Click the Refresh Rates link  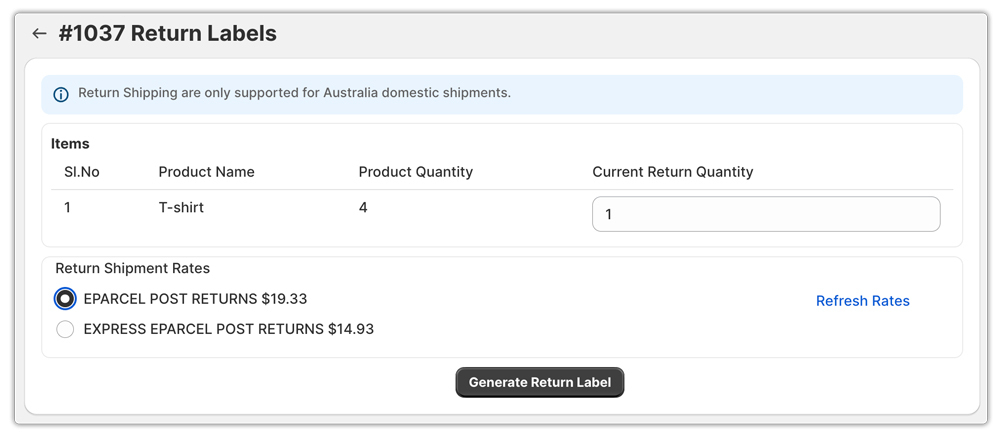click(863, 301)
